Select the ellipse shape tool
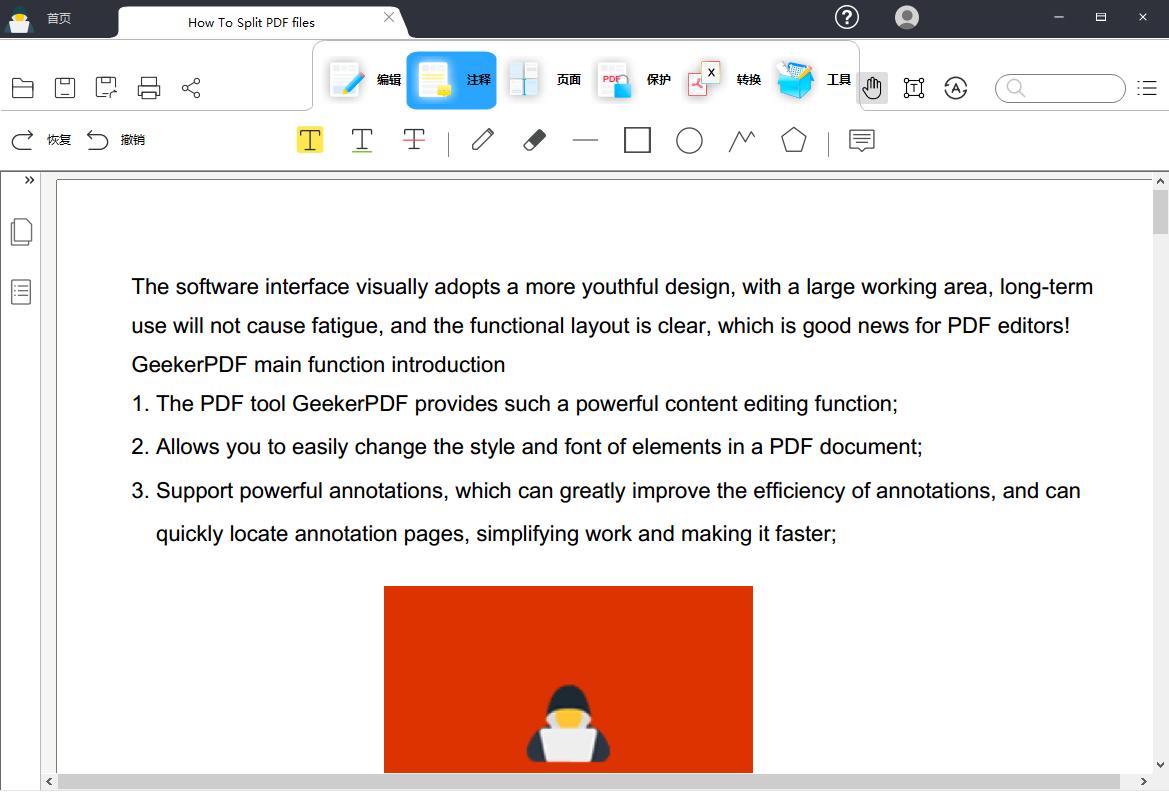The height and width of the screenshot is (792, 1169). (x=689, y=140)
